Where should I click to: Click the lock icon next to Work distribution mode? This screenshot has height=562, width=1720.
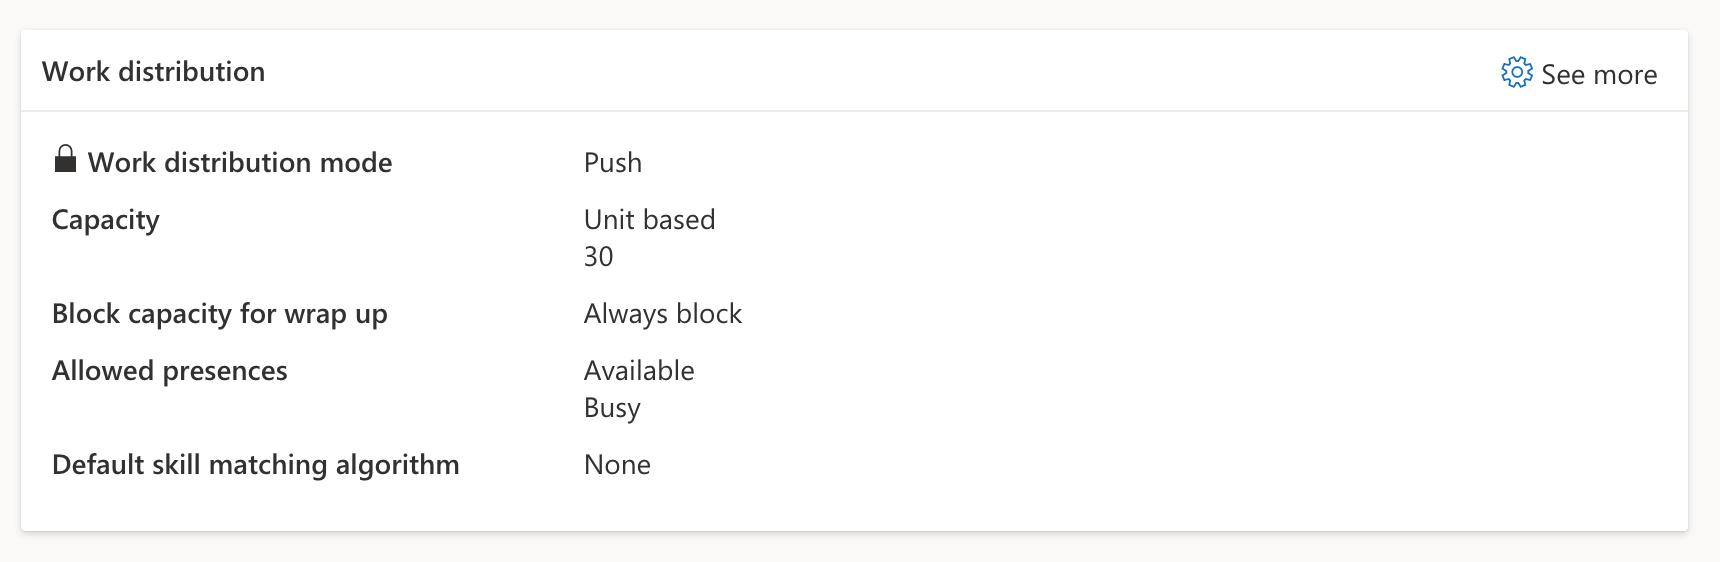(x=65, y=159)
